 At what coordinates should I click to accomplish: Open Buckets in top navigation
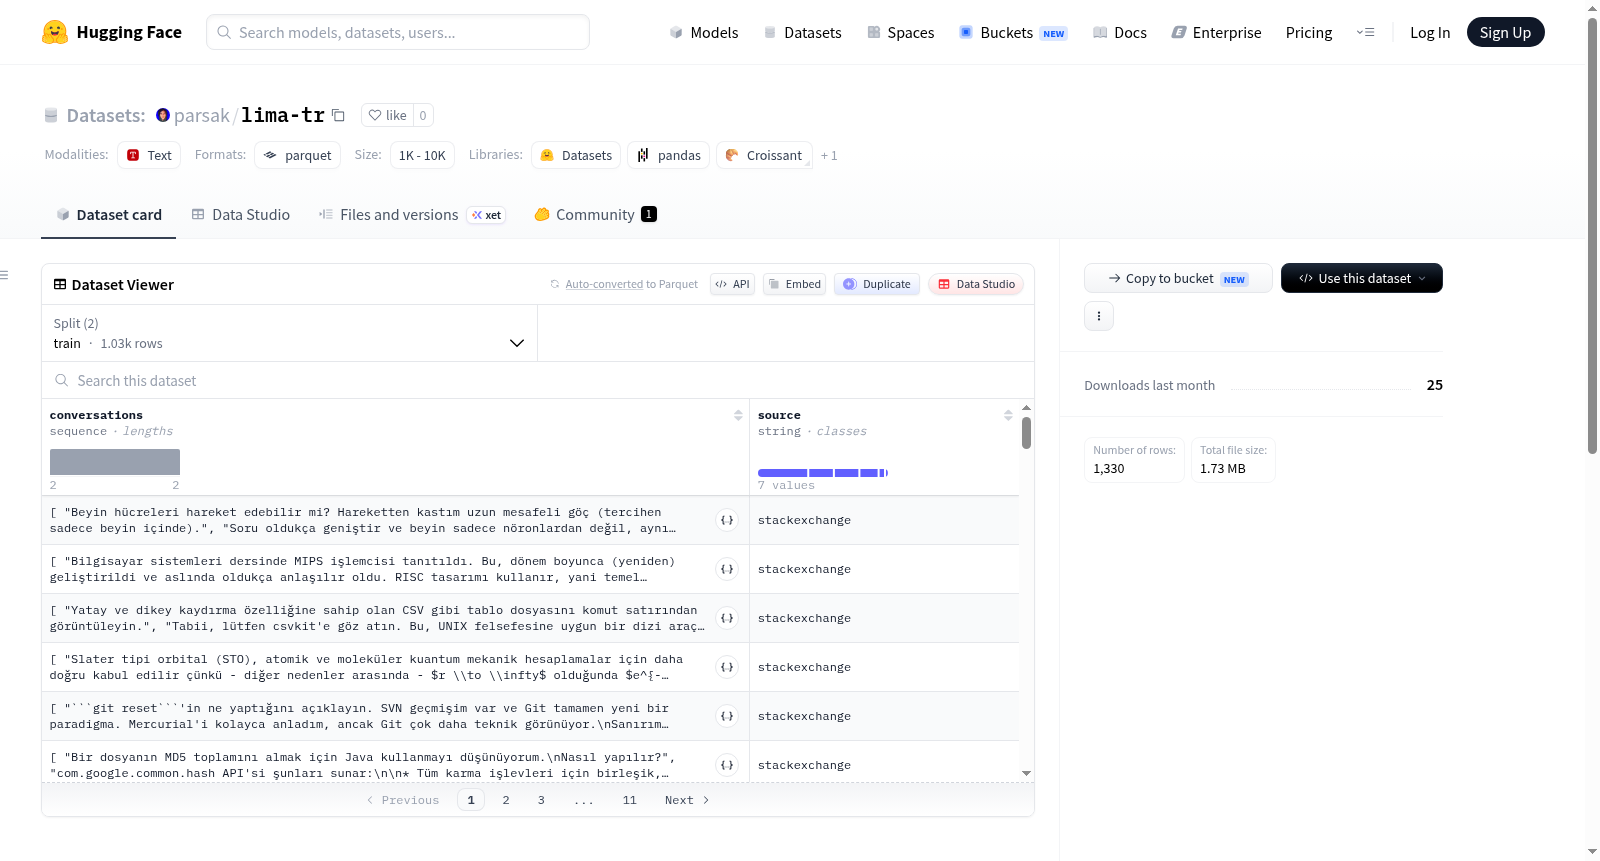[1013, 32]
